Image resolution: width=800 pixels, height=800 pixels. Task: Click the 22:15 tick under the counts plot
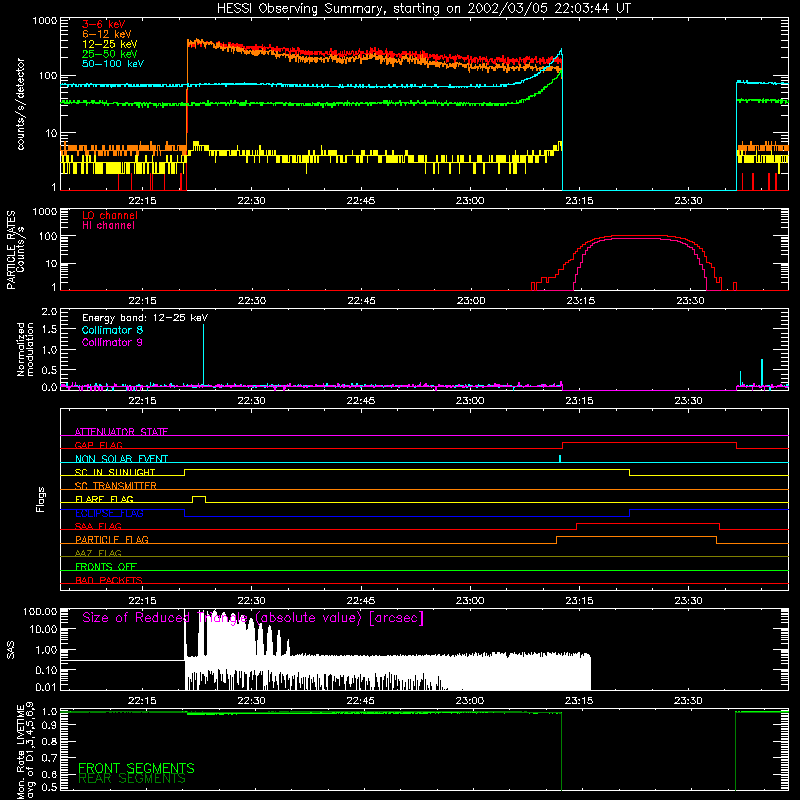[142, 201]
